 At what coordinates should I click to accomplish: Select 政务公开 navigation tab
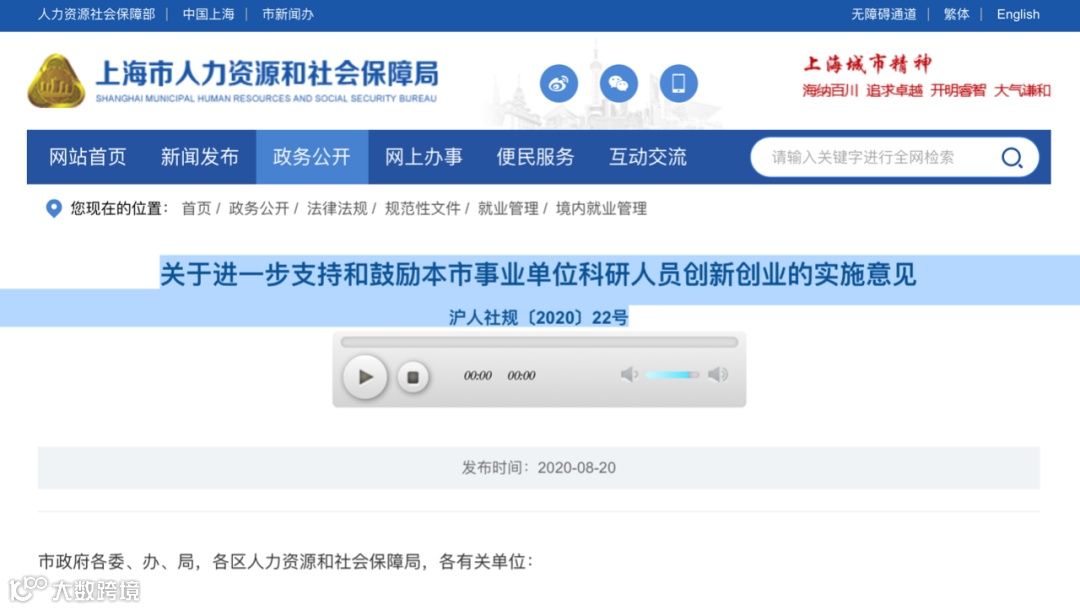[x=312, y=157]
